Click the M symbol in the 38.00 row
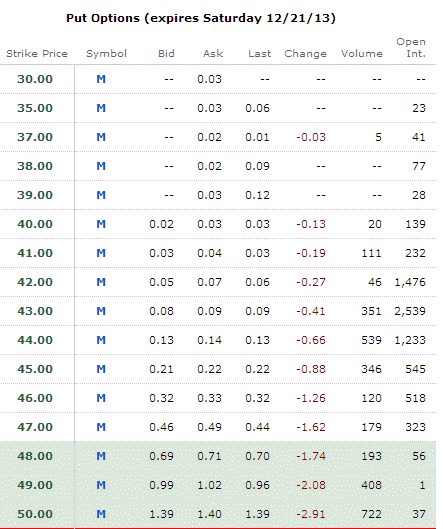The height and width of the screenshot is (529, 443). tap(101, 166)
